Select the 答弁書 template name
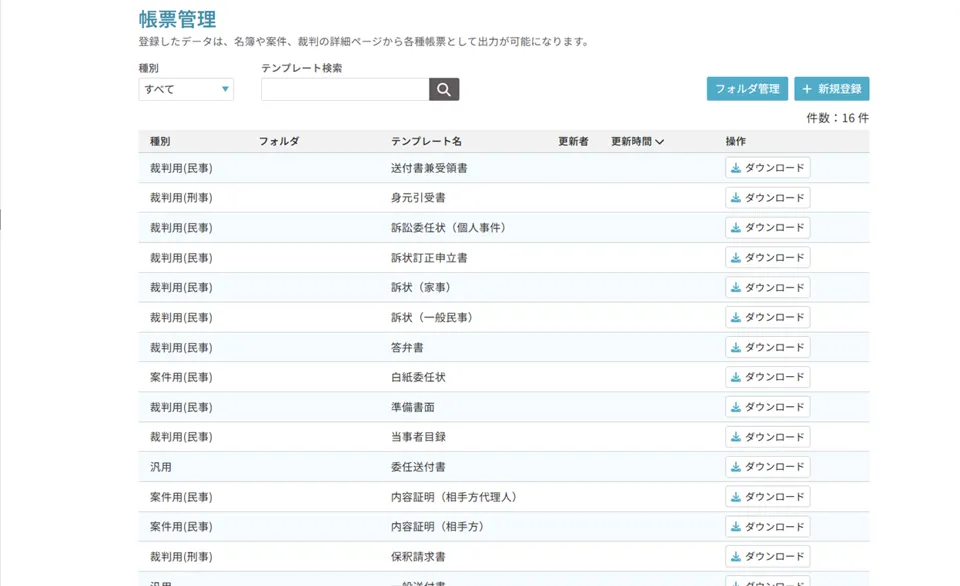The width and height of the screenshot is (960, 586). (407, 347)
